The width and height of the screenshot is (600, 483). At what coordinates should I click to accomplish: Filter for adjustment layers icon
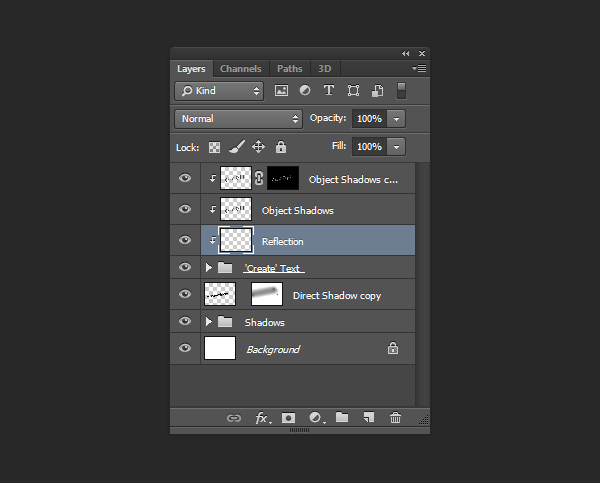click(305, 90)
